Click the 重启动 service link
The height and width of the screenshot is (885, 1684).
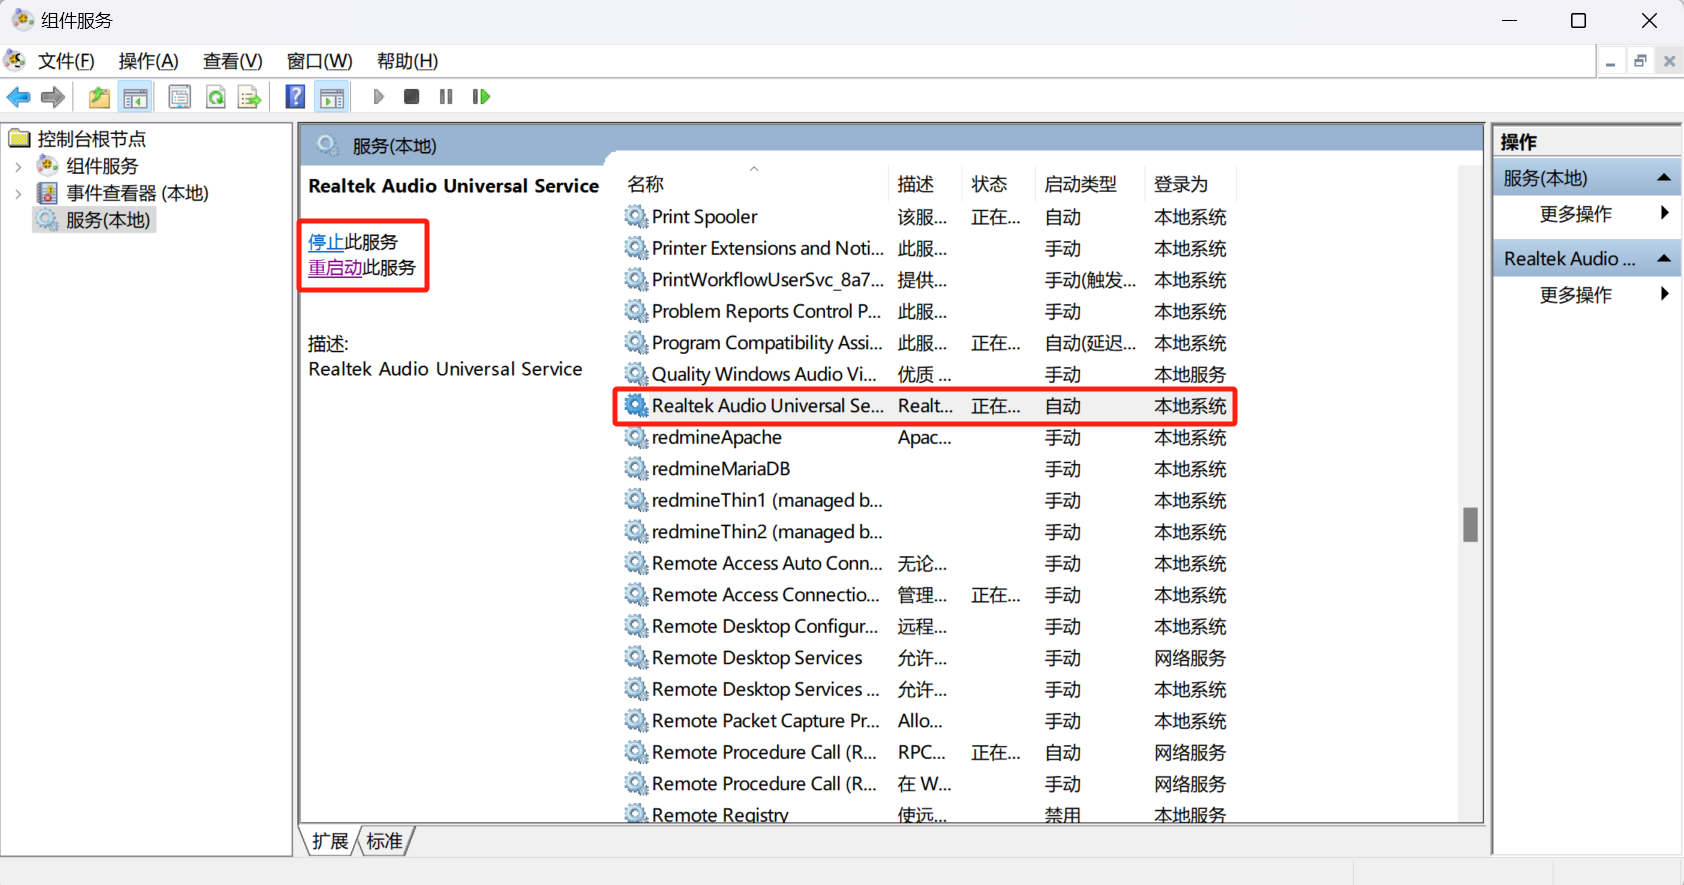click(335, 268)
